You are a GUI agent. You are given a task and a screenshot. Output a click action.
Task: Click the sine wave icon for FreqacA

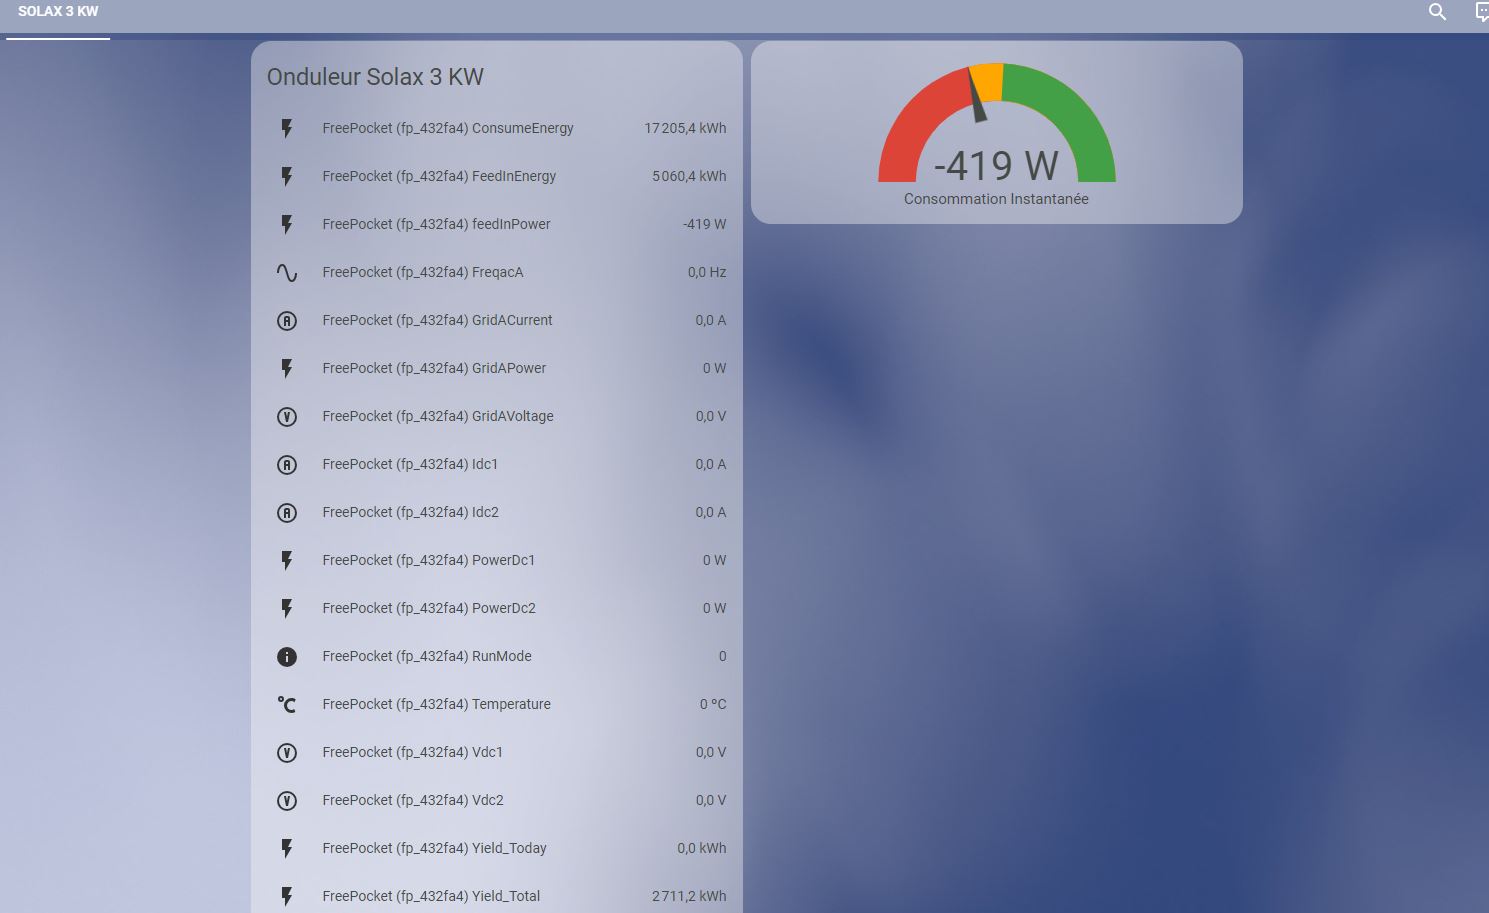point(287,272)
